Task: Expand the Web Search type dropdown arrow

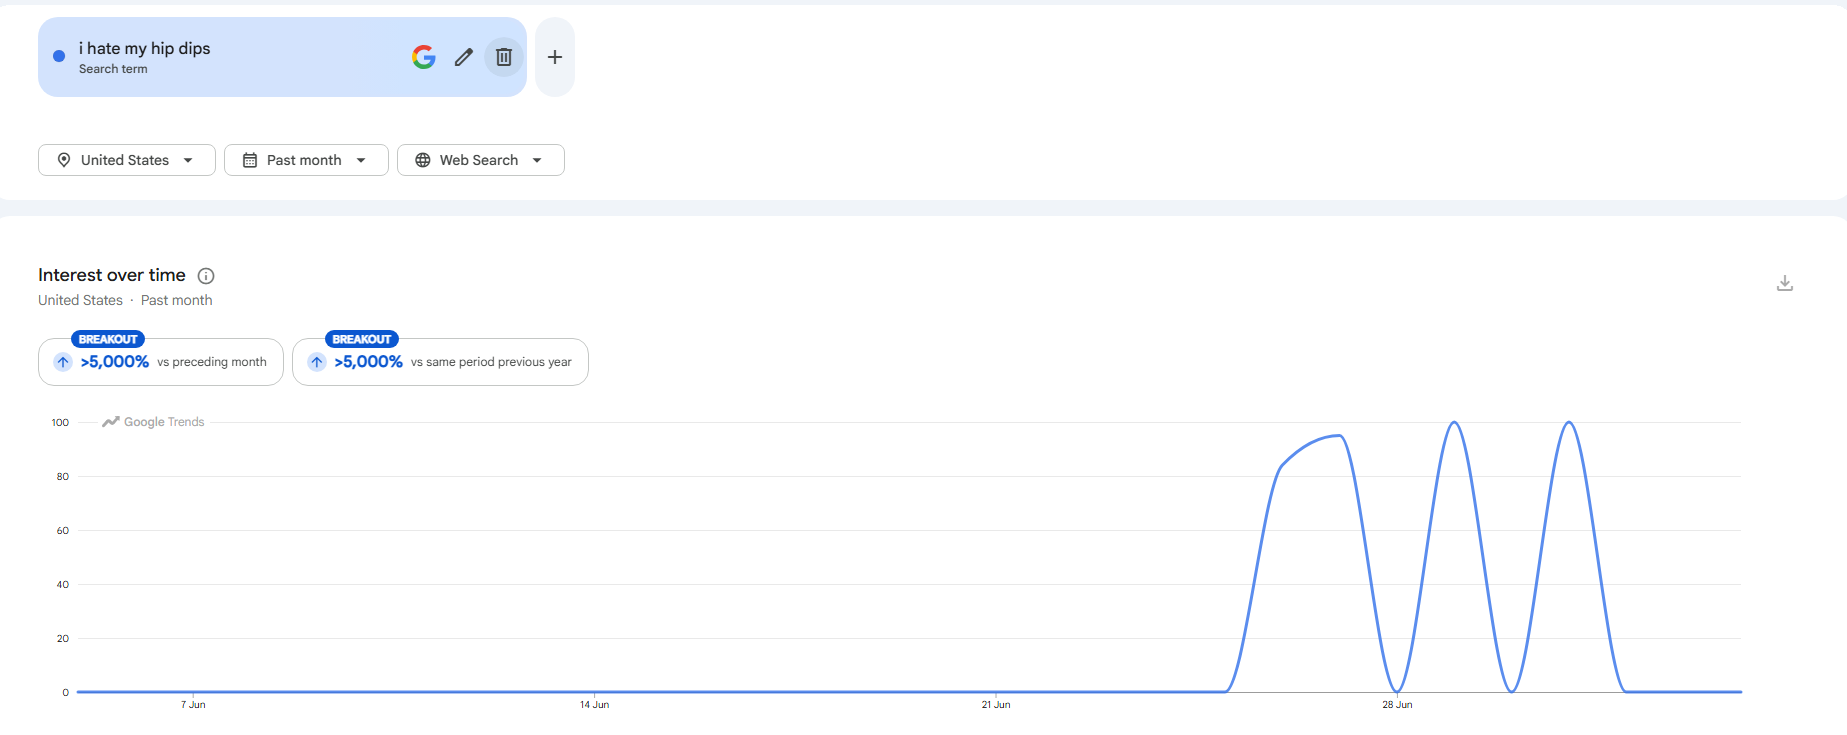Action: pyautogui.click(x=537, y=160)
